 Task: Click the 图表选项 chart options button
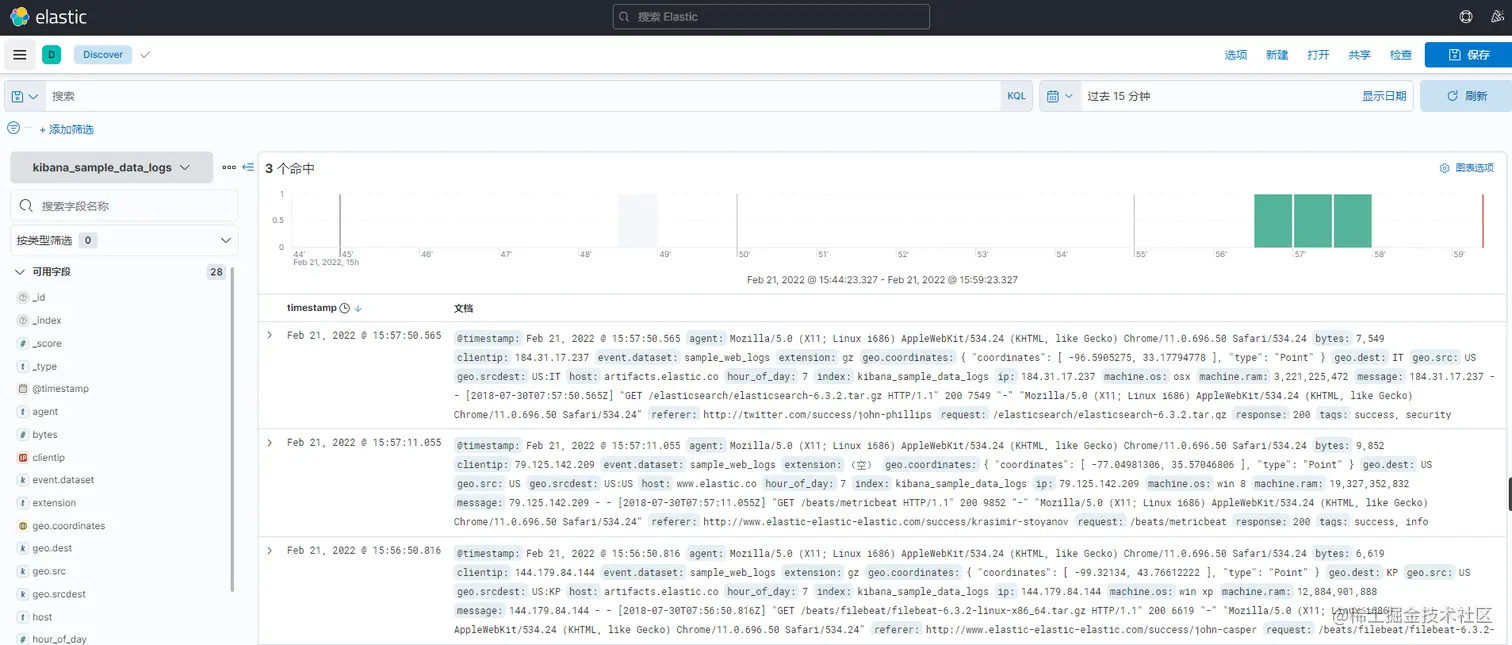coord(1466,168)
